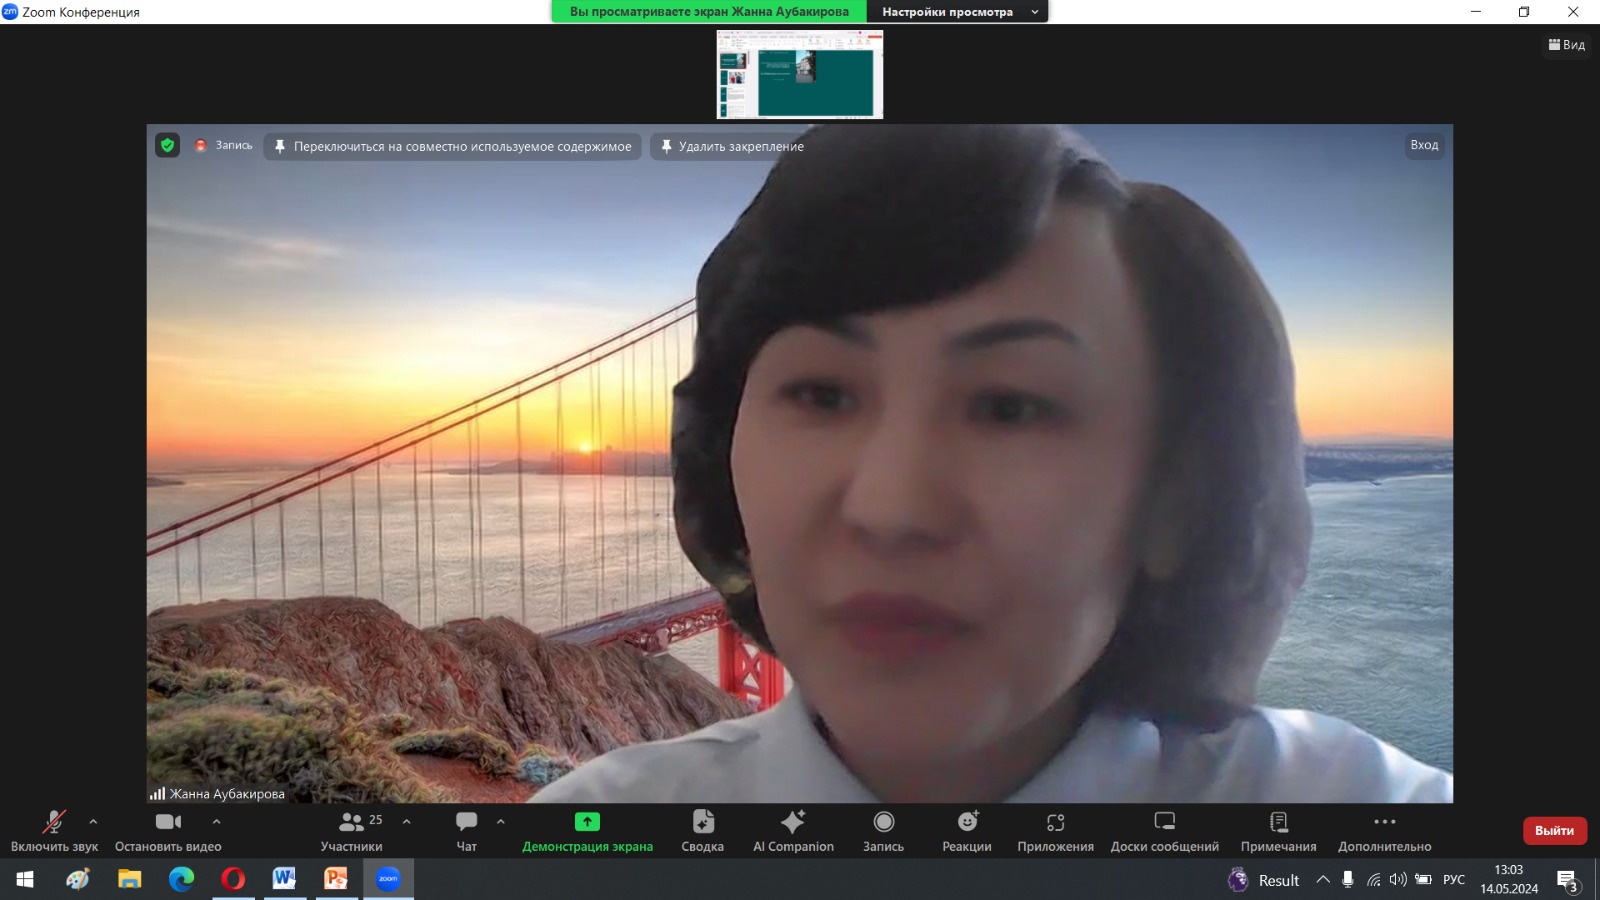Screen dimensions: 1600x900
Task: Open the Приложения apps panel
Action: coord(1055,830)
